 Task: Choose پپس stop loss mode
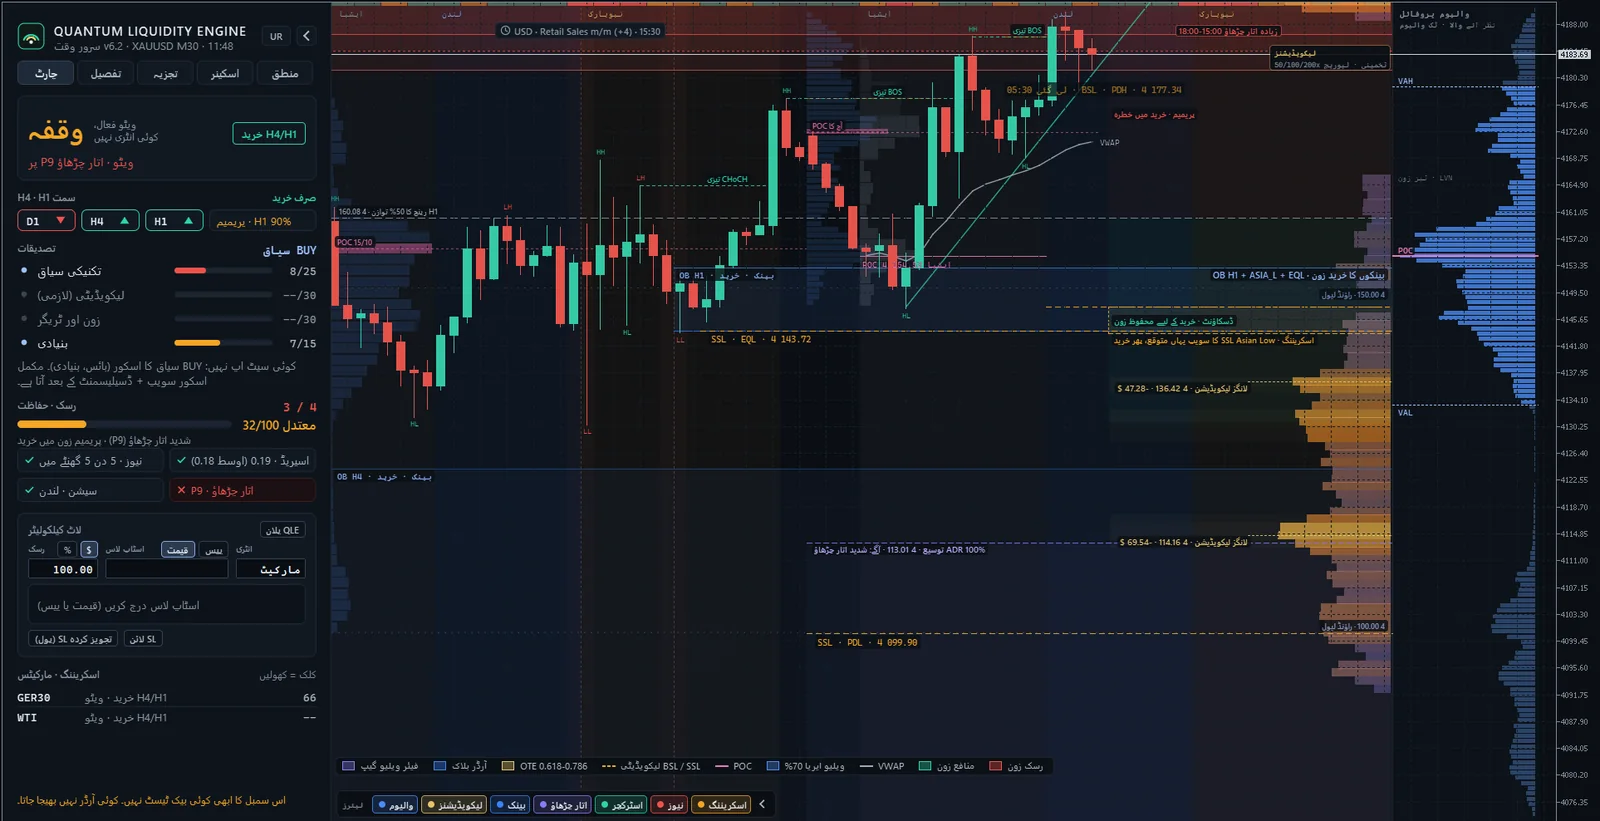[x=214, y=549]
